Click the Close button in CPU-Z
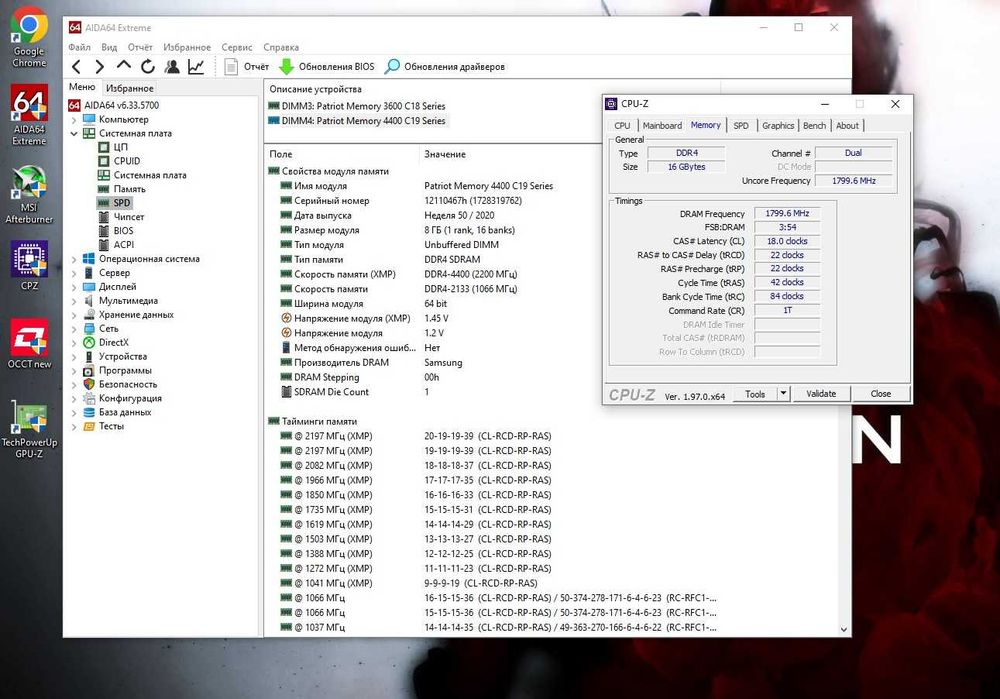 881,394
